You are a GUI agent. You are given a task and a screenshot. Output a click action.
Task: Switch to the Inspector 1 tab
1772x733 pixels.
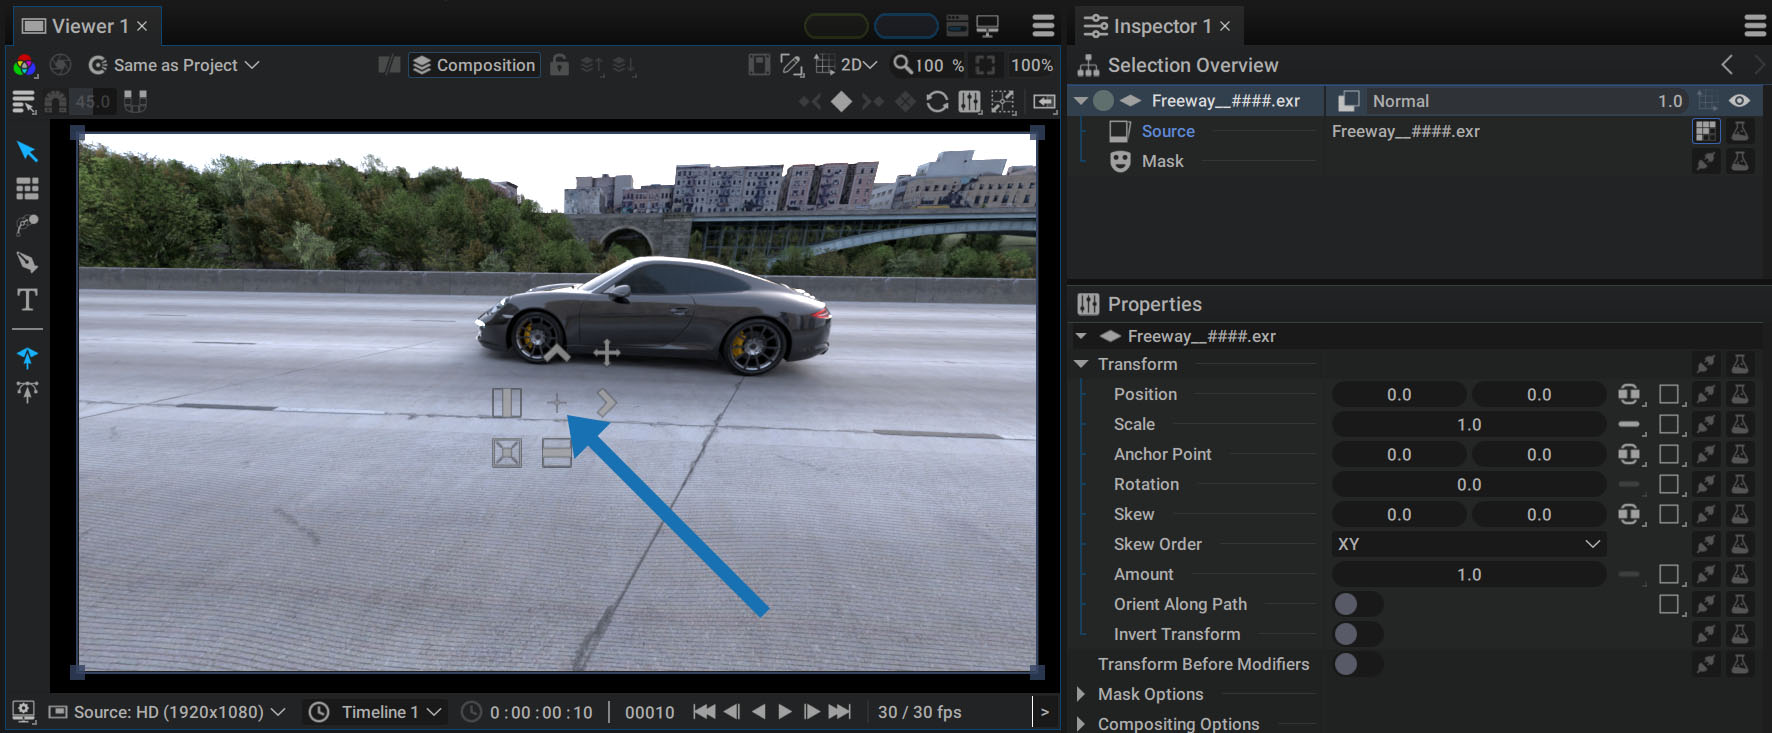point(1158,26)
